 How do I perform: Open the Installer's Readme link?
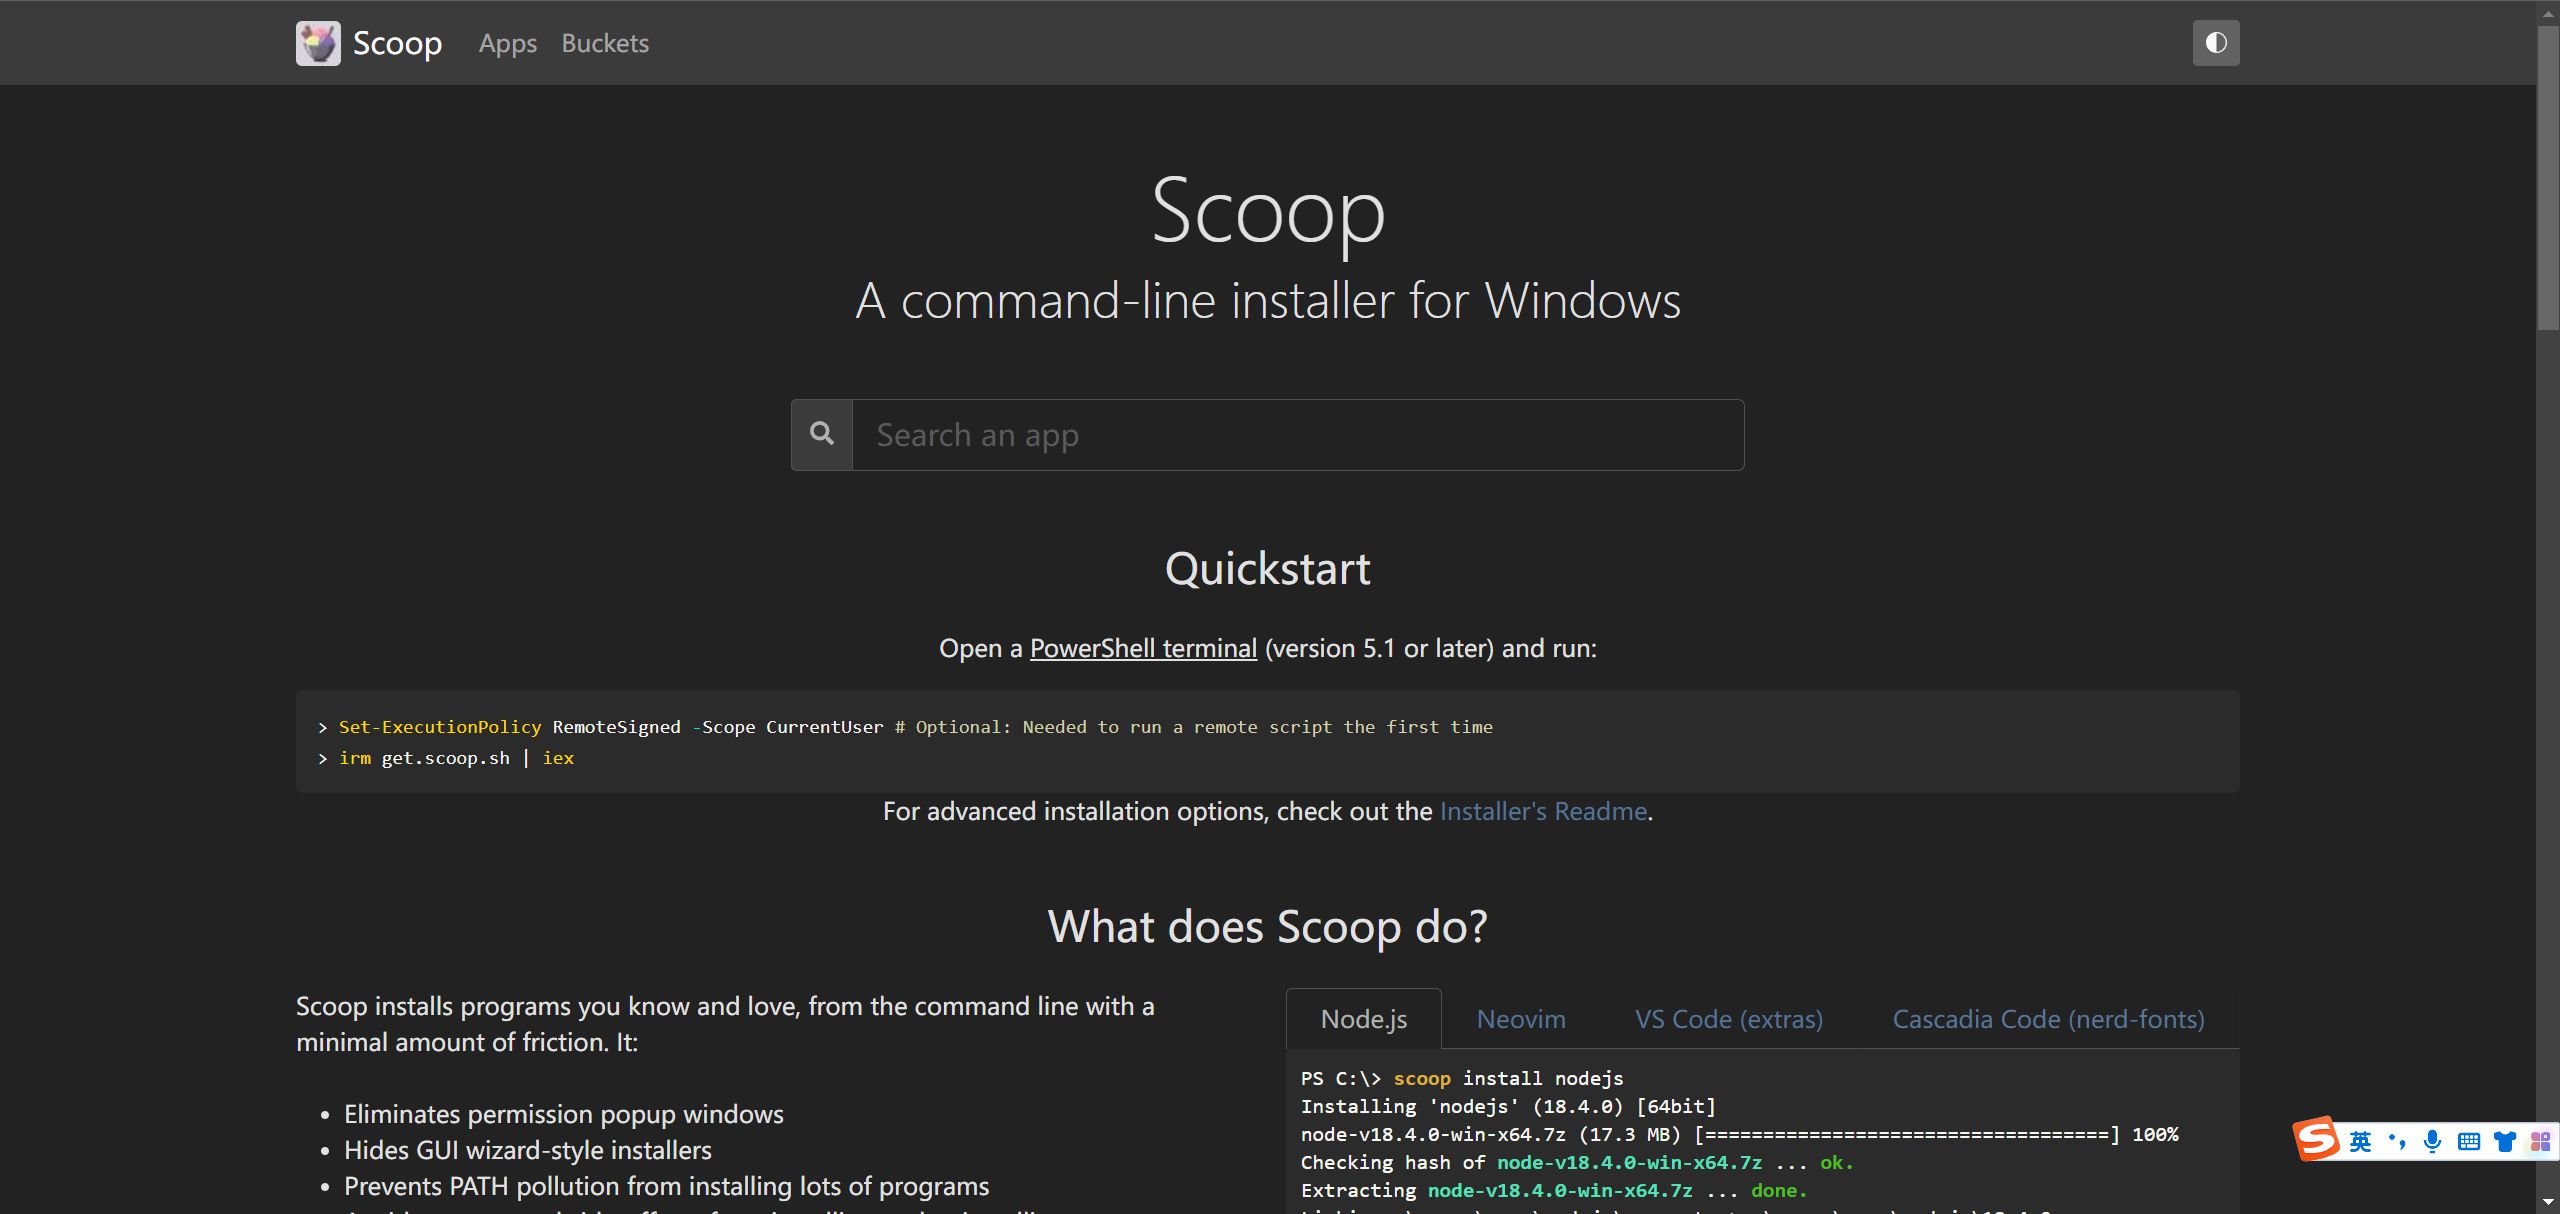pos(1542,811)
